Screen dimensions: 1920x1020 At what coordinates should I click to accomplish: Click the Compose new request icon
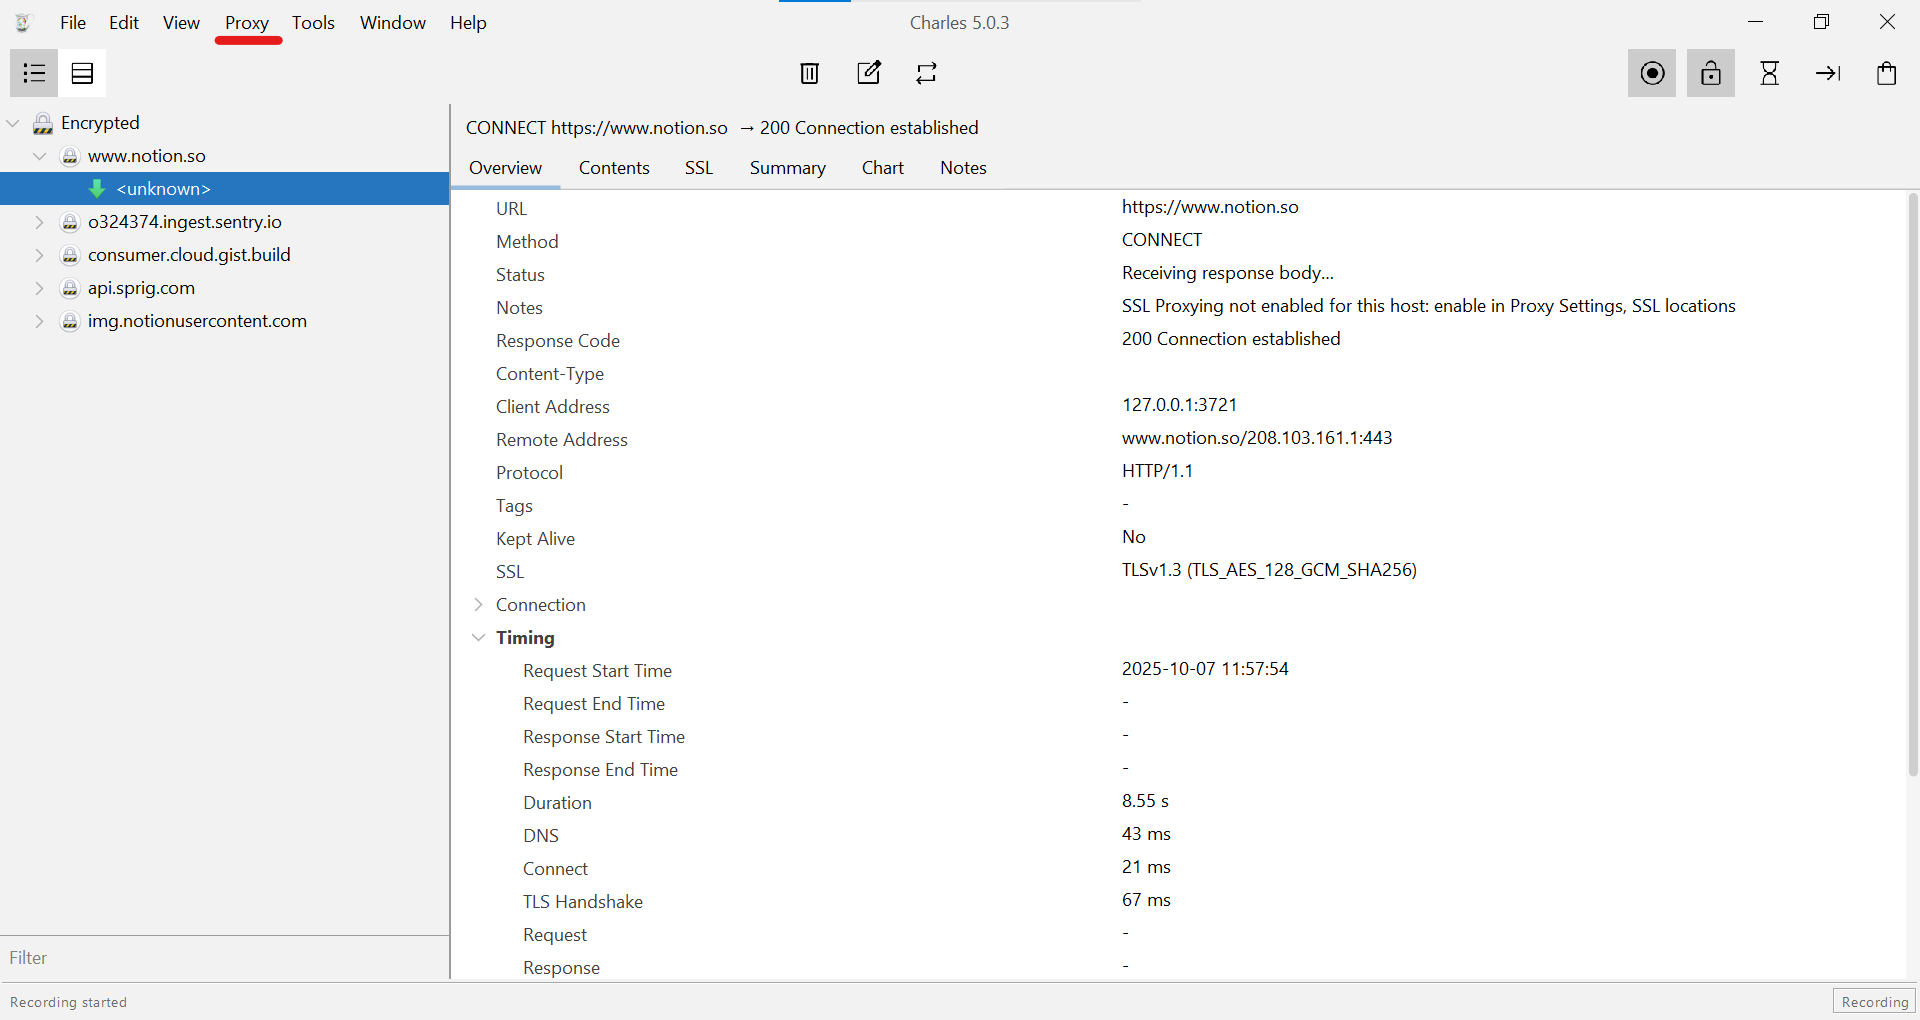(869, 73)
